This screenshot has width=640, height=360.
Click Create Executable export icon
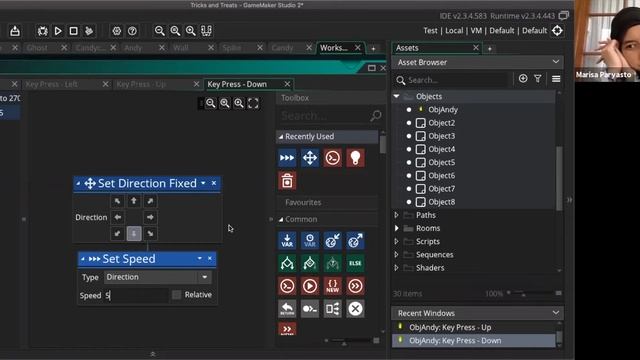click(x=15, y=31)
